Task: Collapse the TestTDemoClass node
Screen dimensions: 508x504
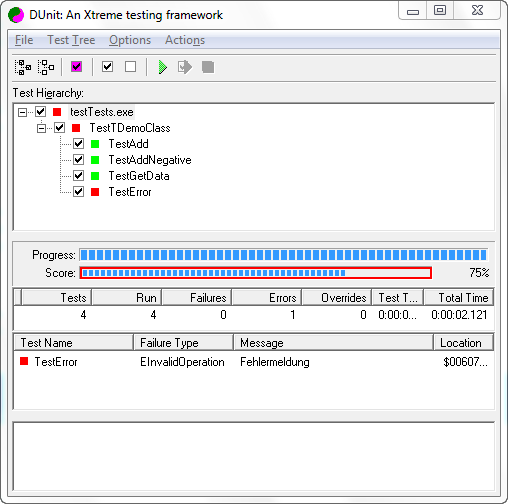Action: click(x=41, y=128)
